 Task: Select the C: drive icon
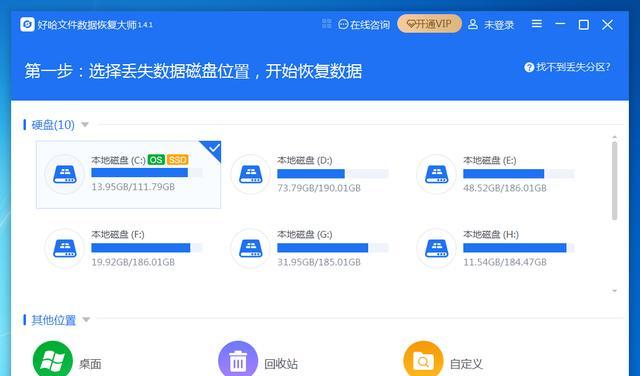click(64, 174)
